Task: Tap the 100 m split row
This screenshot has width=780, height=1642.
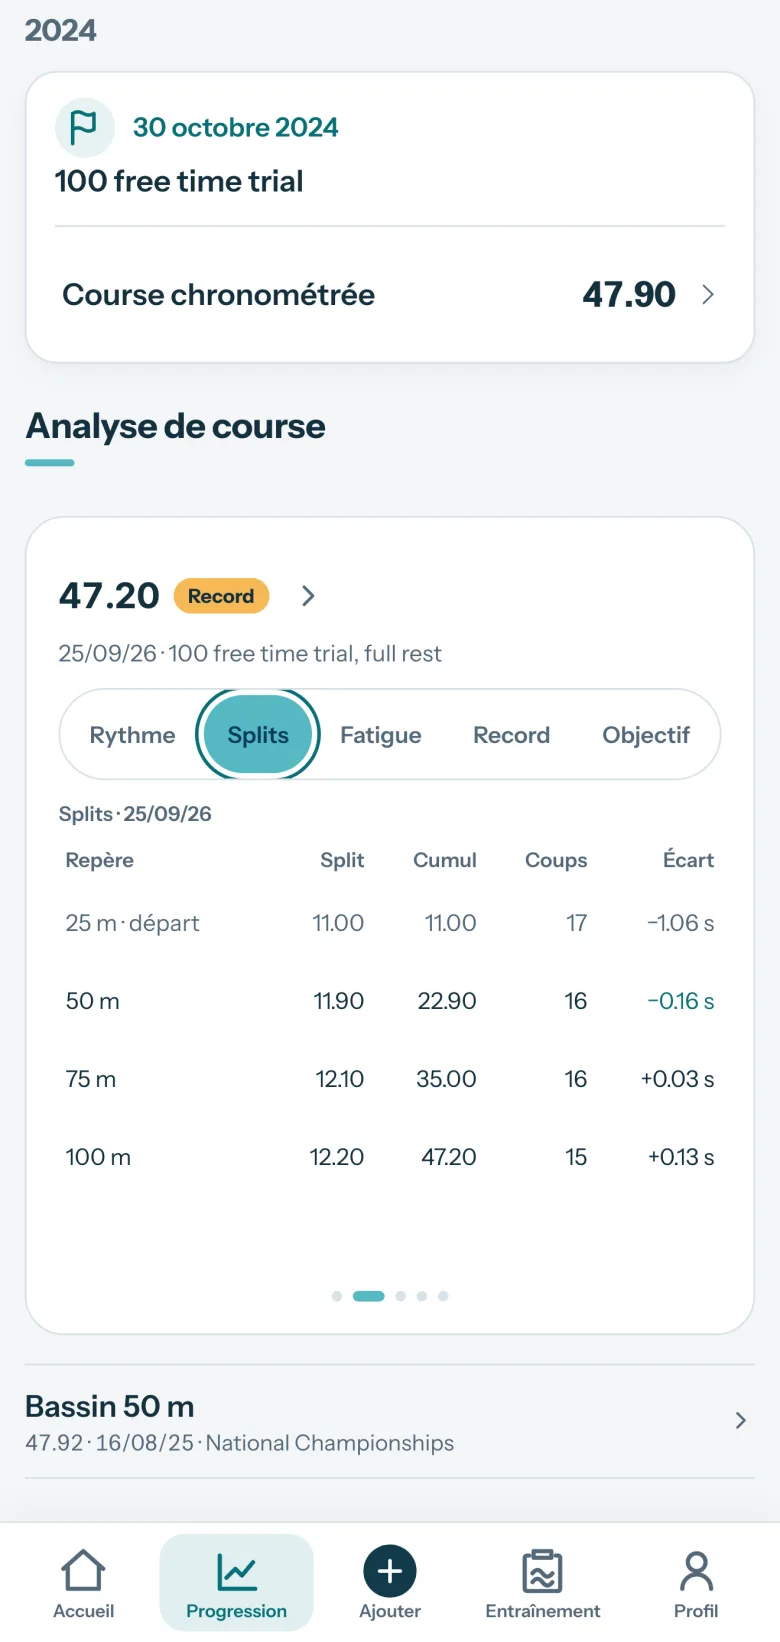Action: (x=390, y=1157)
